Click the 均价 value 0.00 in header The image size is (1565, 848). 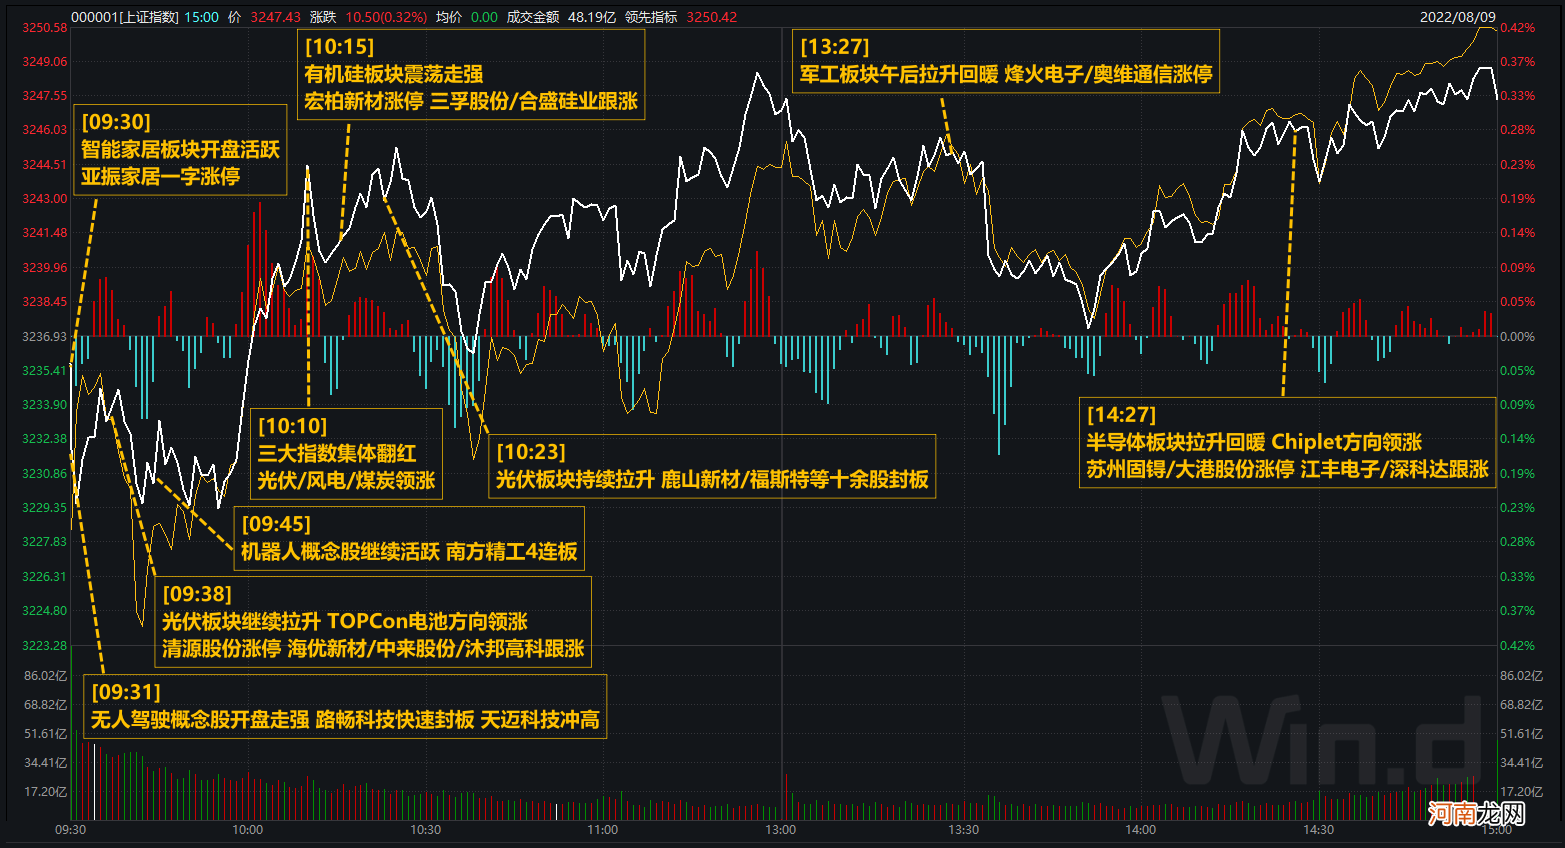[x=484, y=17]
